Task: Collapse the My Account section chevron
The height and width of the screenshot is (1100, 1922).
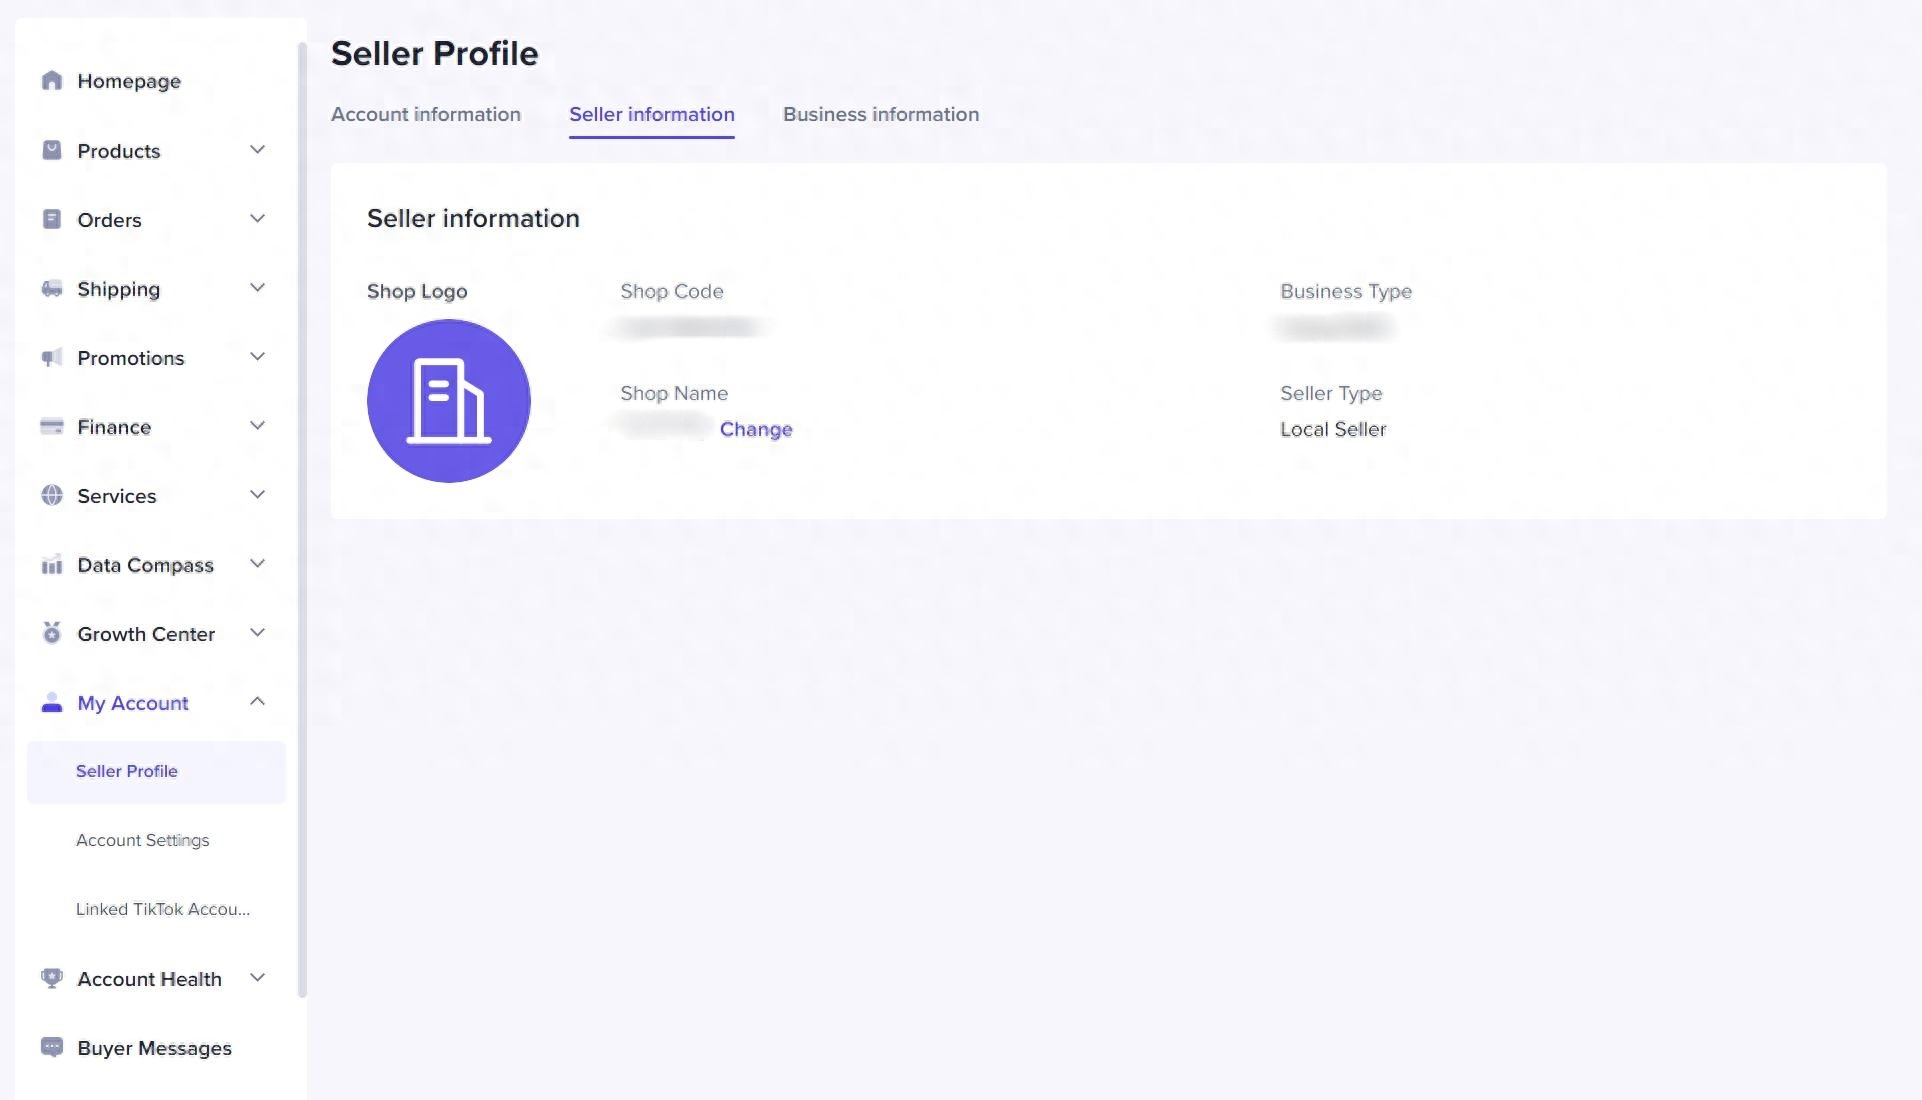Action: tap(257, 702)
